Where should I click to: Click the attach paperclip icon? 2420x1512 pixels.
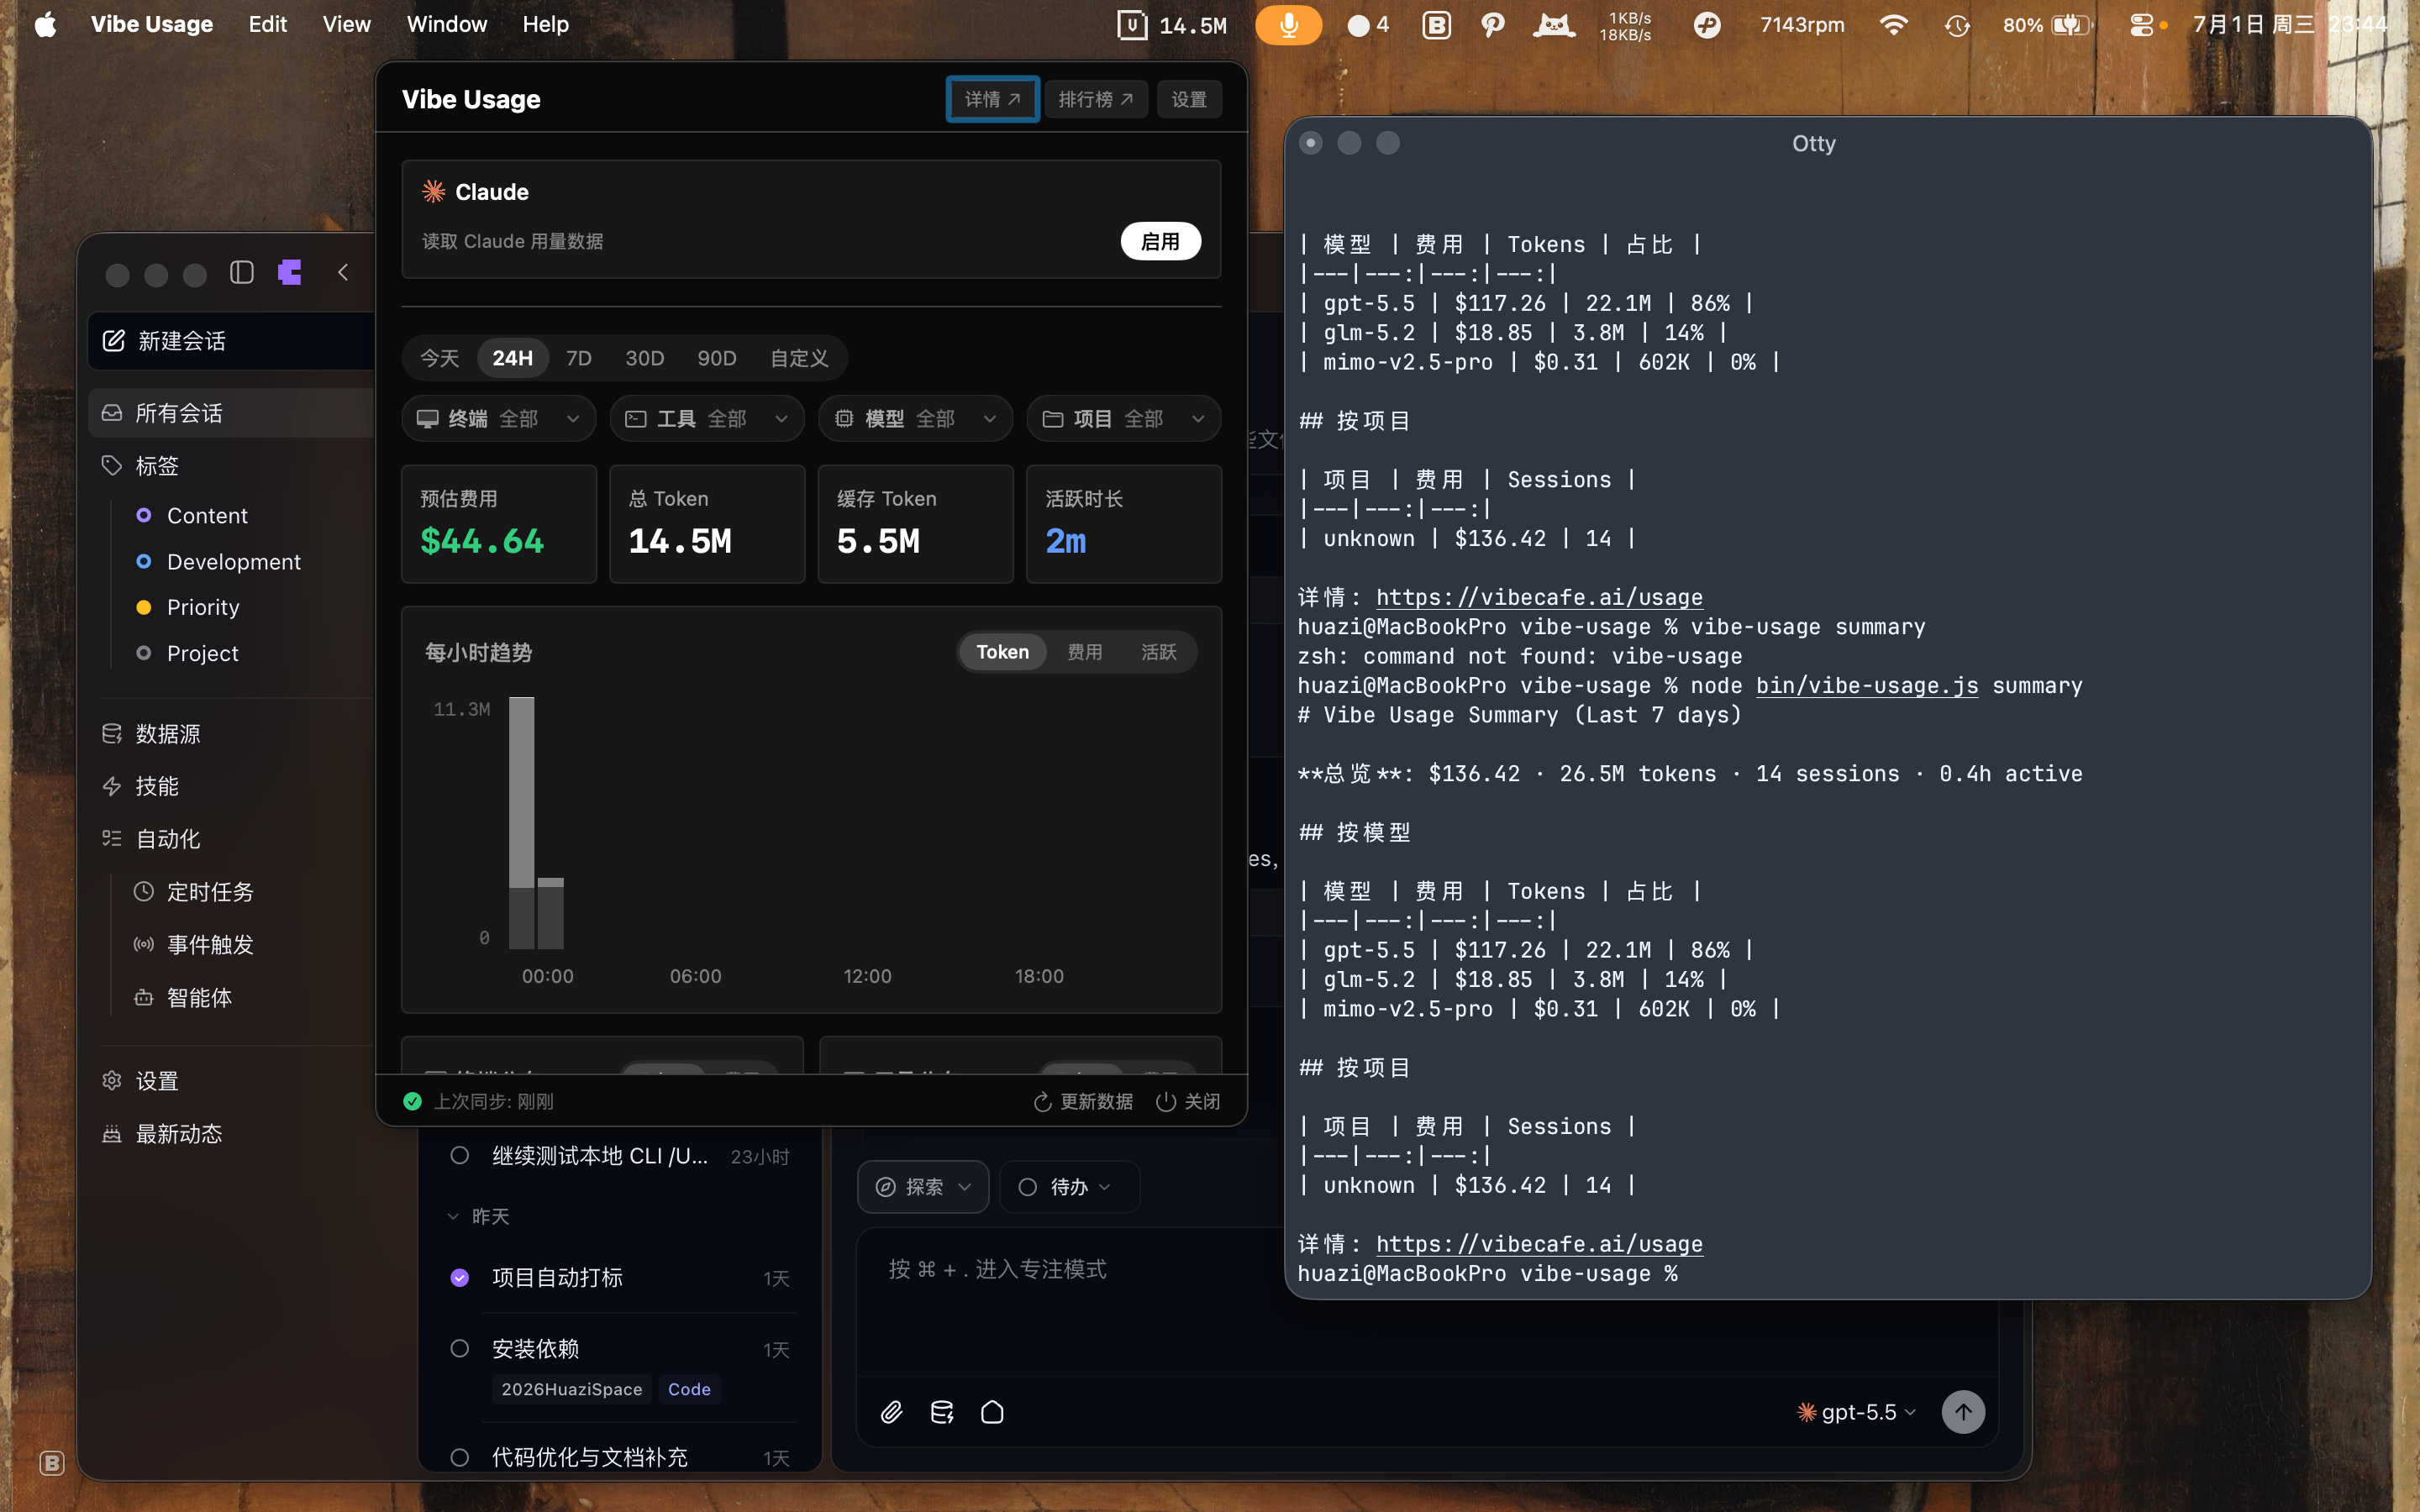(x=891, y=1412)
